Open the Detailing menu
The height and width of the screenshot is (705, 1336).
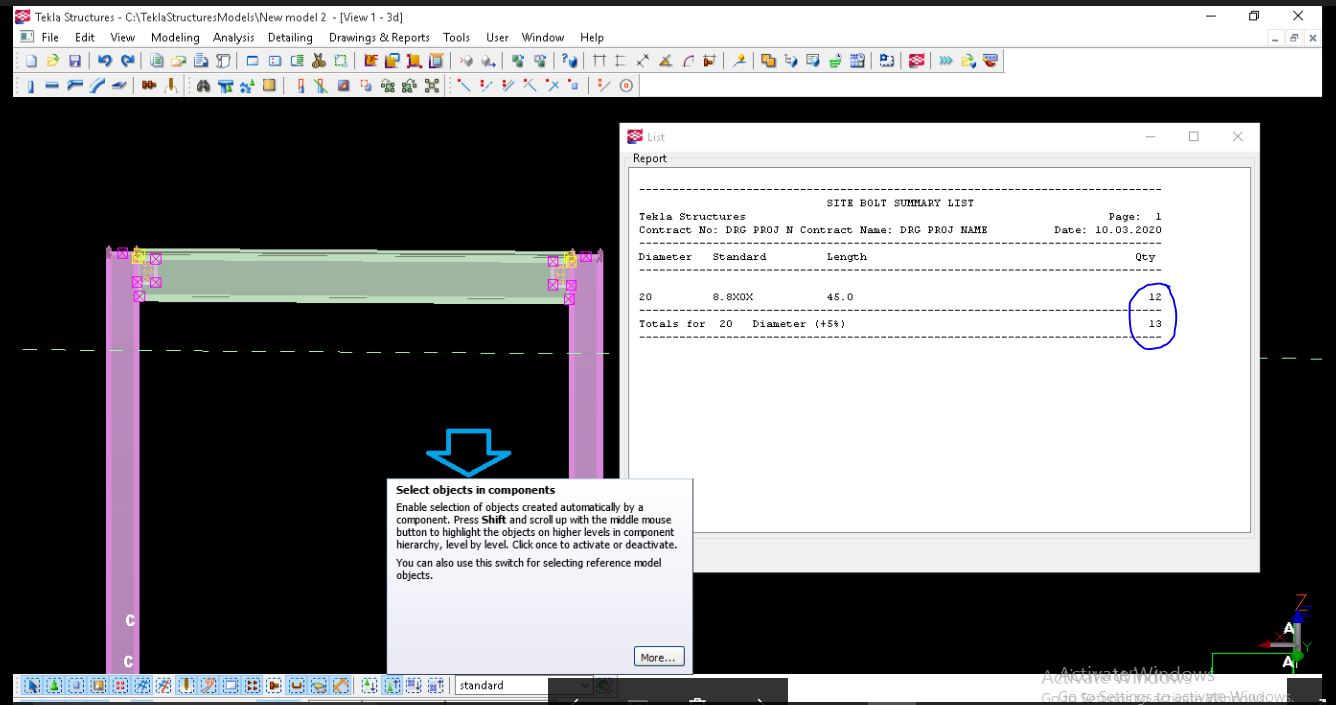pyautogui.click(x=290, y=37)
